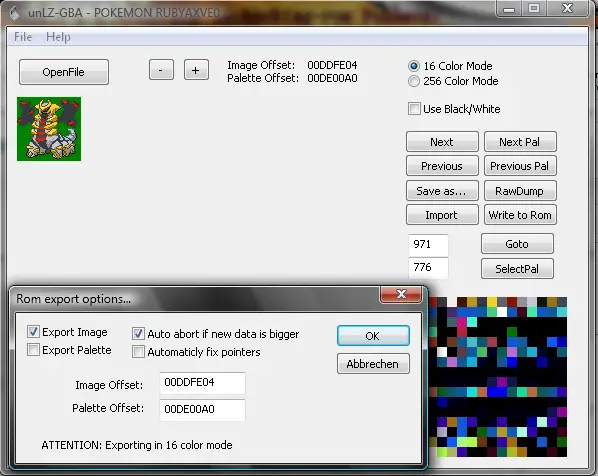Check the Export Palette checkbox

[33, 349]
